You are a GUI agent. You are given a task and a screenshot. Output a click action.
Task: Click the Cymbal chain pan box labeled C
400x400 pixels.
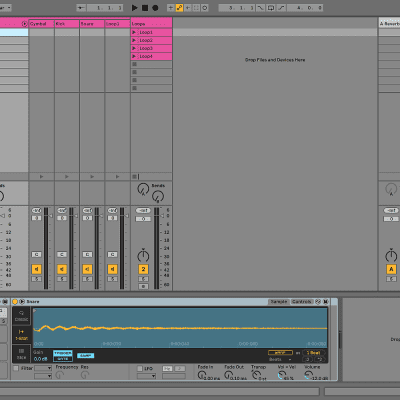(x=36, y=254)
